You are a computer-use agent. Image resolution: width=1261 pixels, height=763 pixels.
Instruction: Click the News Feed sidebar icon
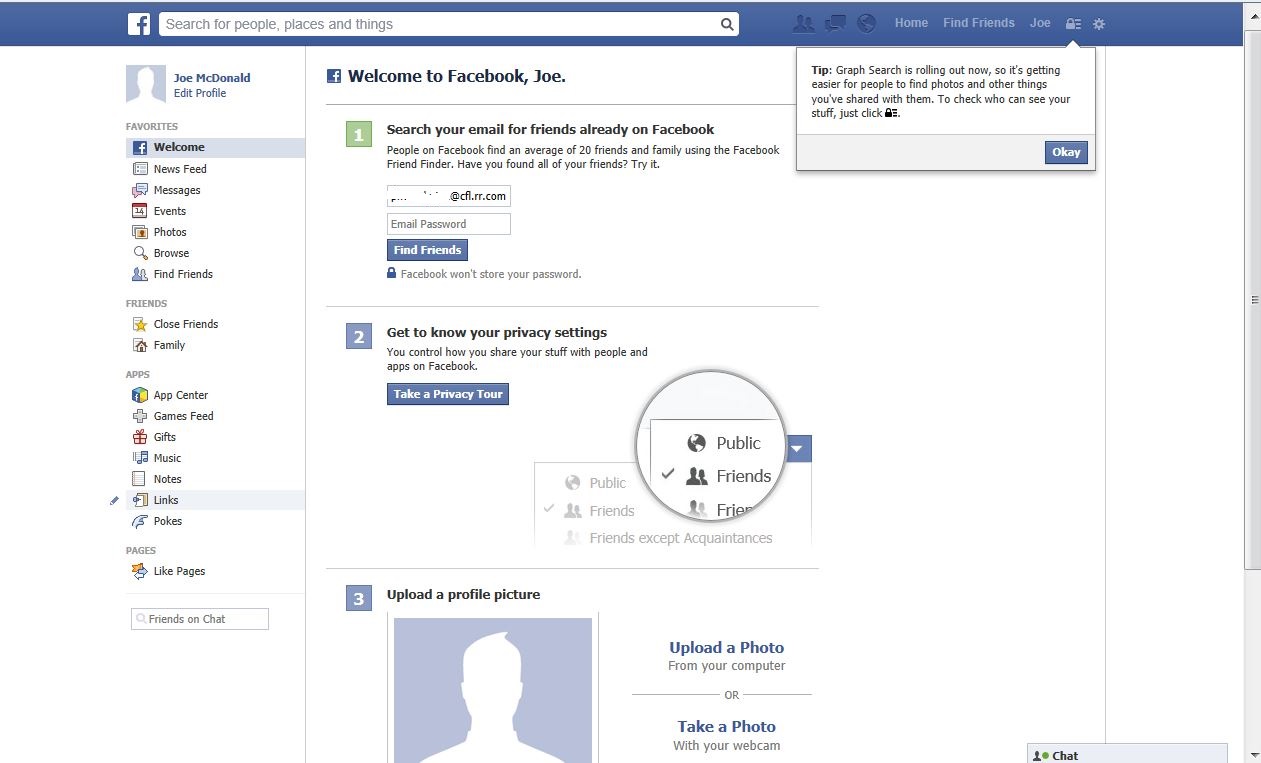[140, 169]
